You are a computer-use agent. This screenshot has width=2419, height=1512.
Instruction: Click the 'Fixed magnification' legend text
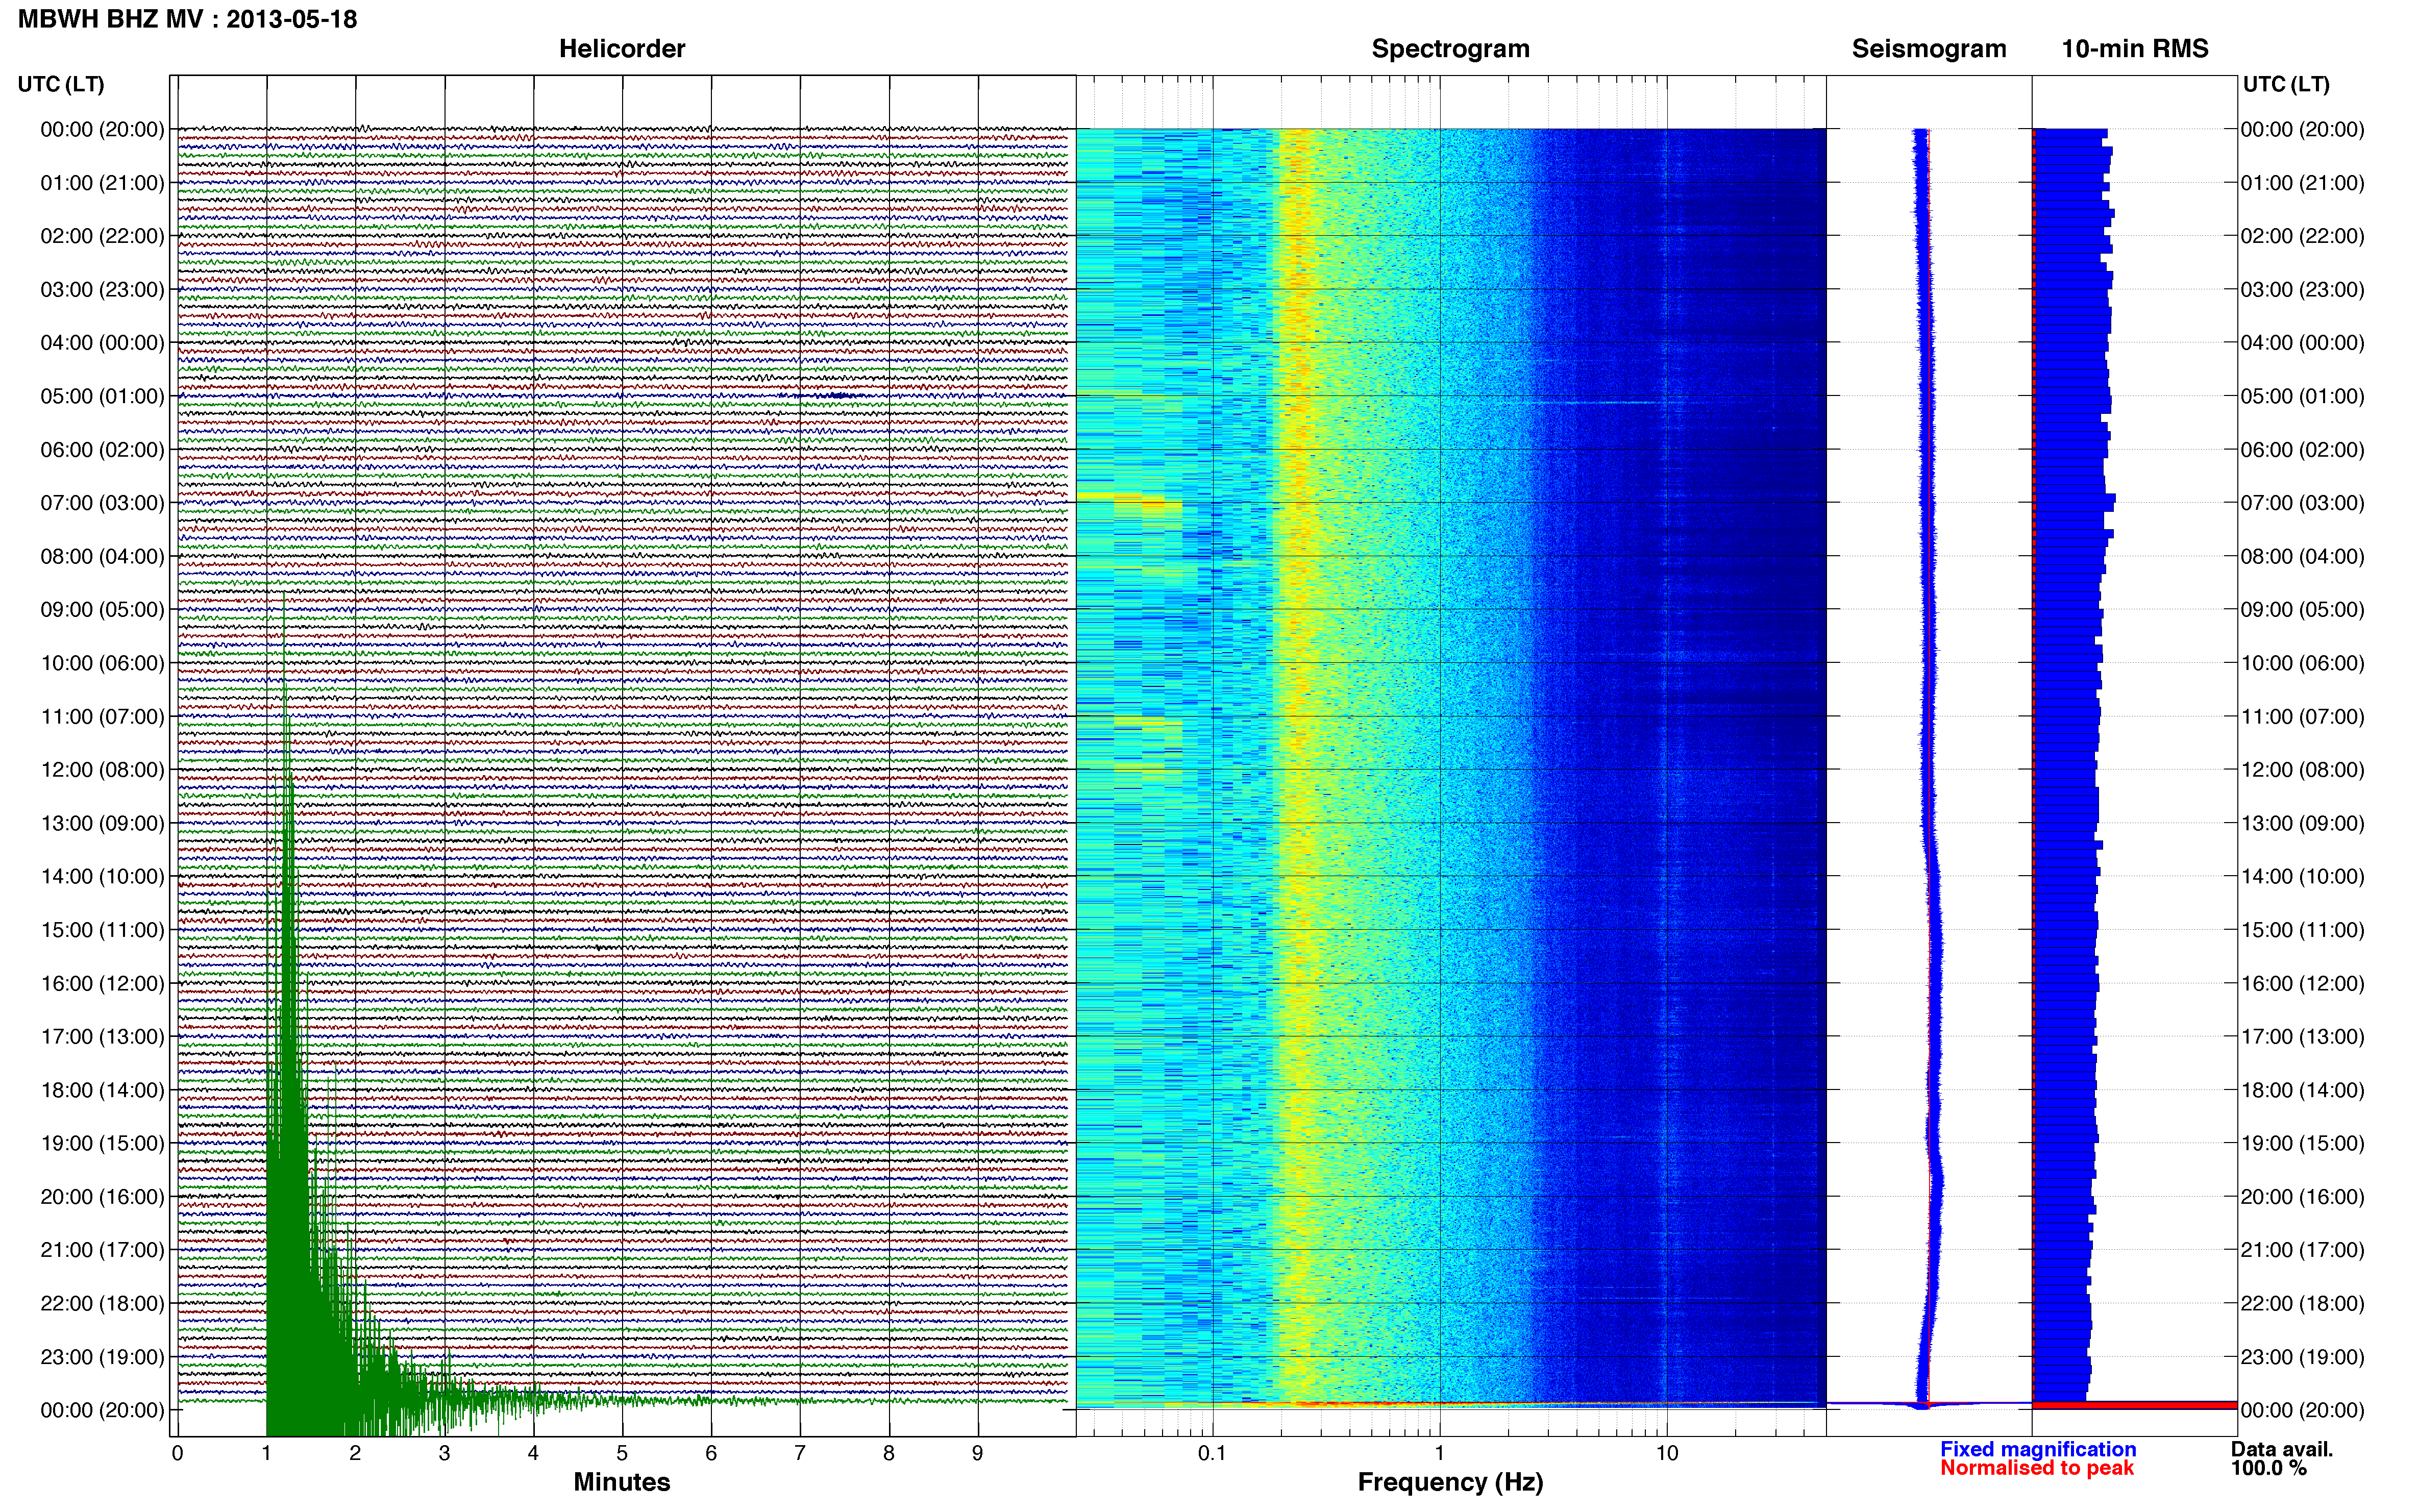(x=2038, y=1449)
